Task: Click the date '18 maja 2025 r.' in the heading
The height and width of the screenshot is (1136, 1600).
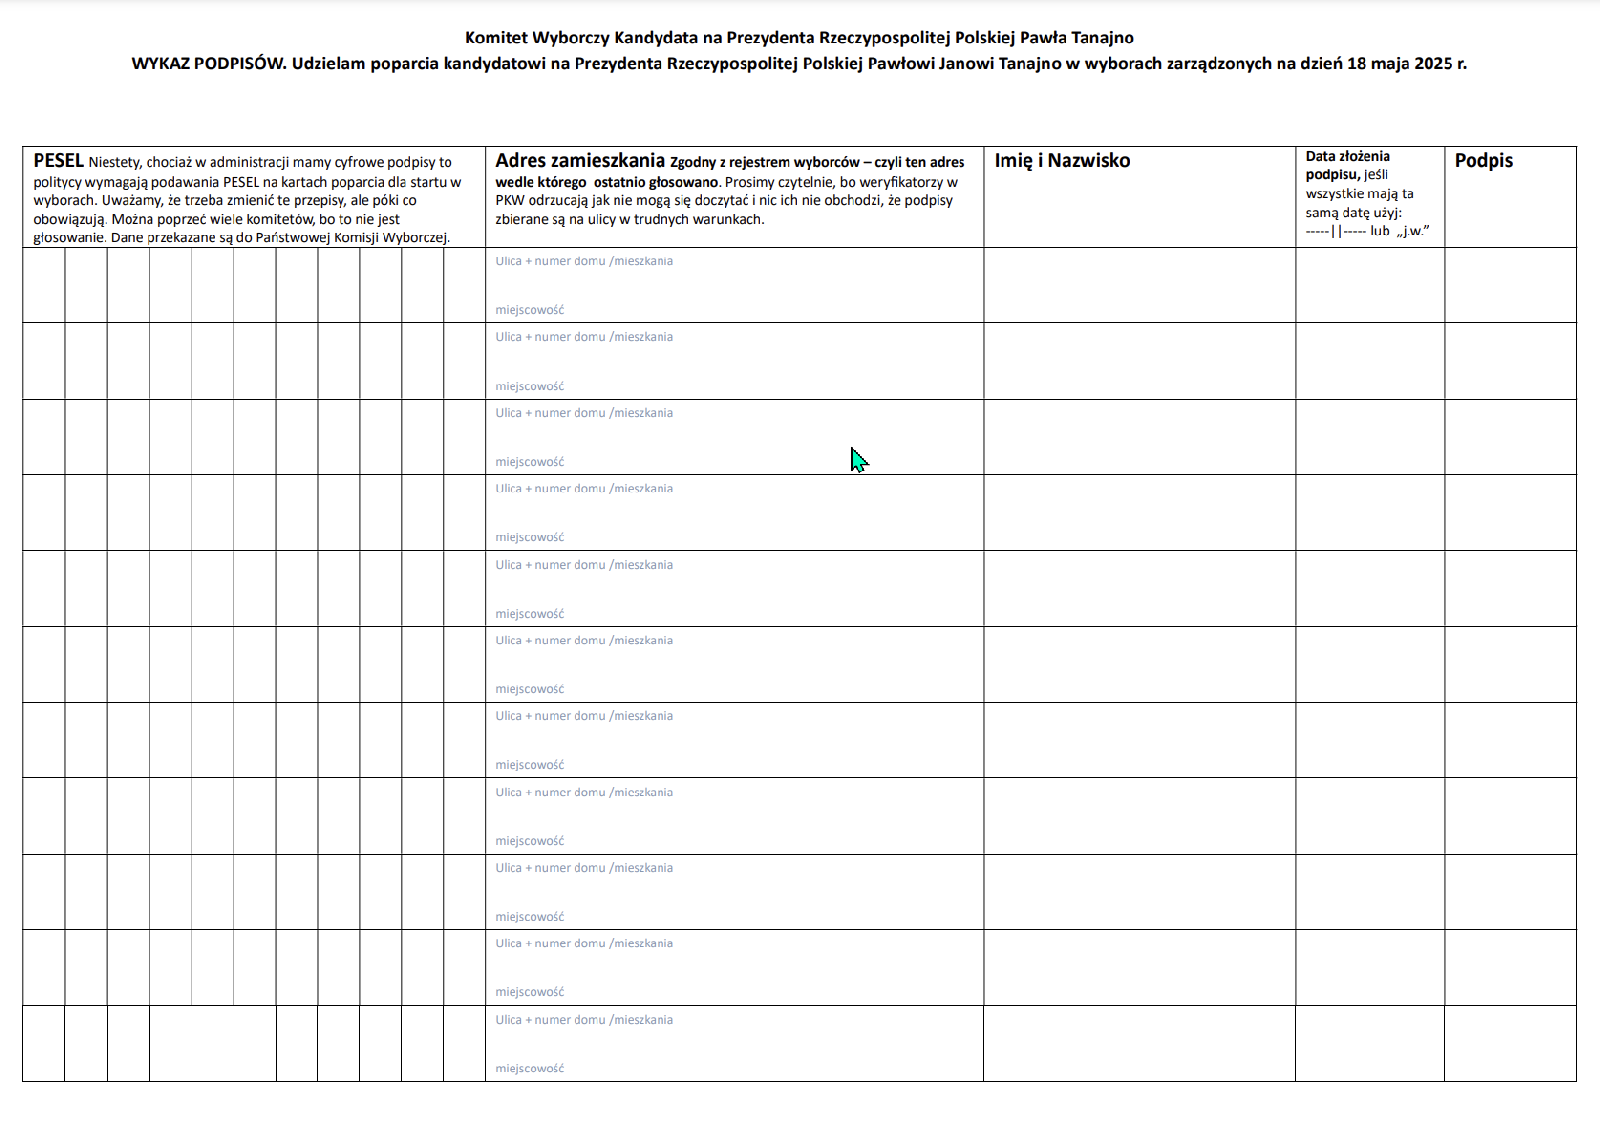Action: pos(1407,63)
